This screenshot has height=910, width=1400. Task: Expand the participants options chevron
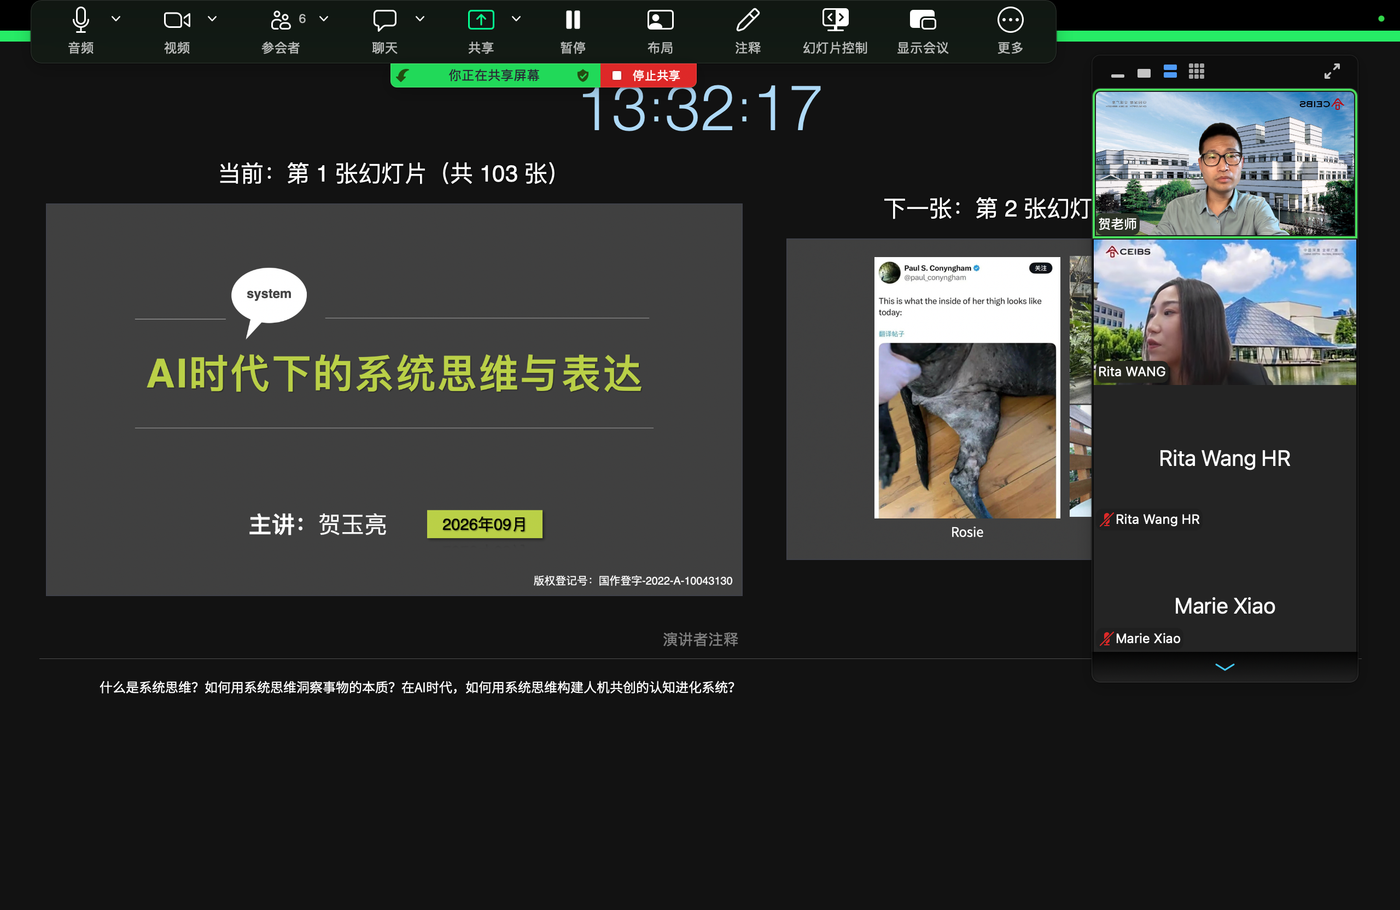click(x=324, y=19)
